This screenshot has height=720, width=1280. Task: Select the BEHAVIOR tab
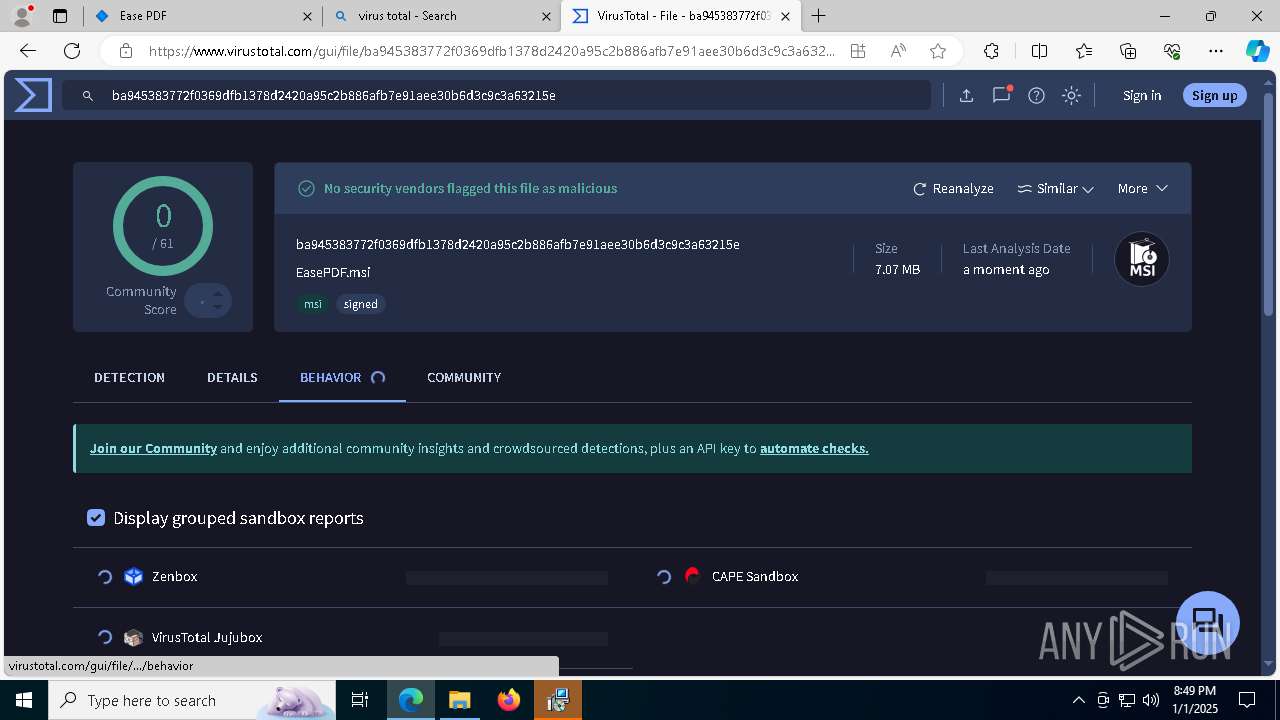pos(342,377)
